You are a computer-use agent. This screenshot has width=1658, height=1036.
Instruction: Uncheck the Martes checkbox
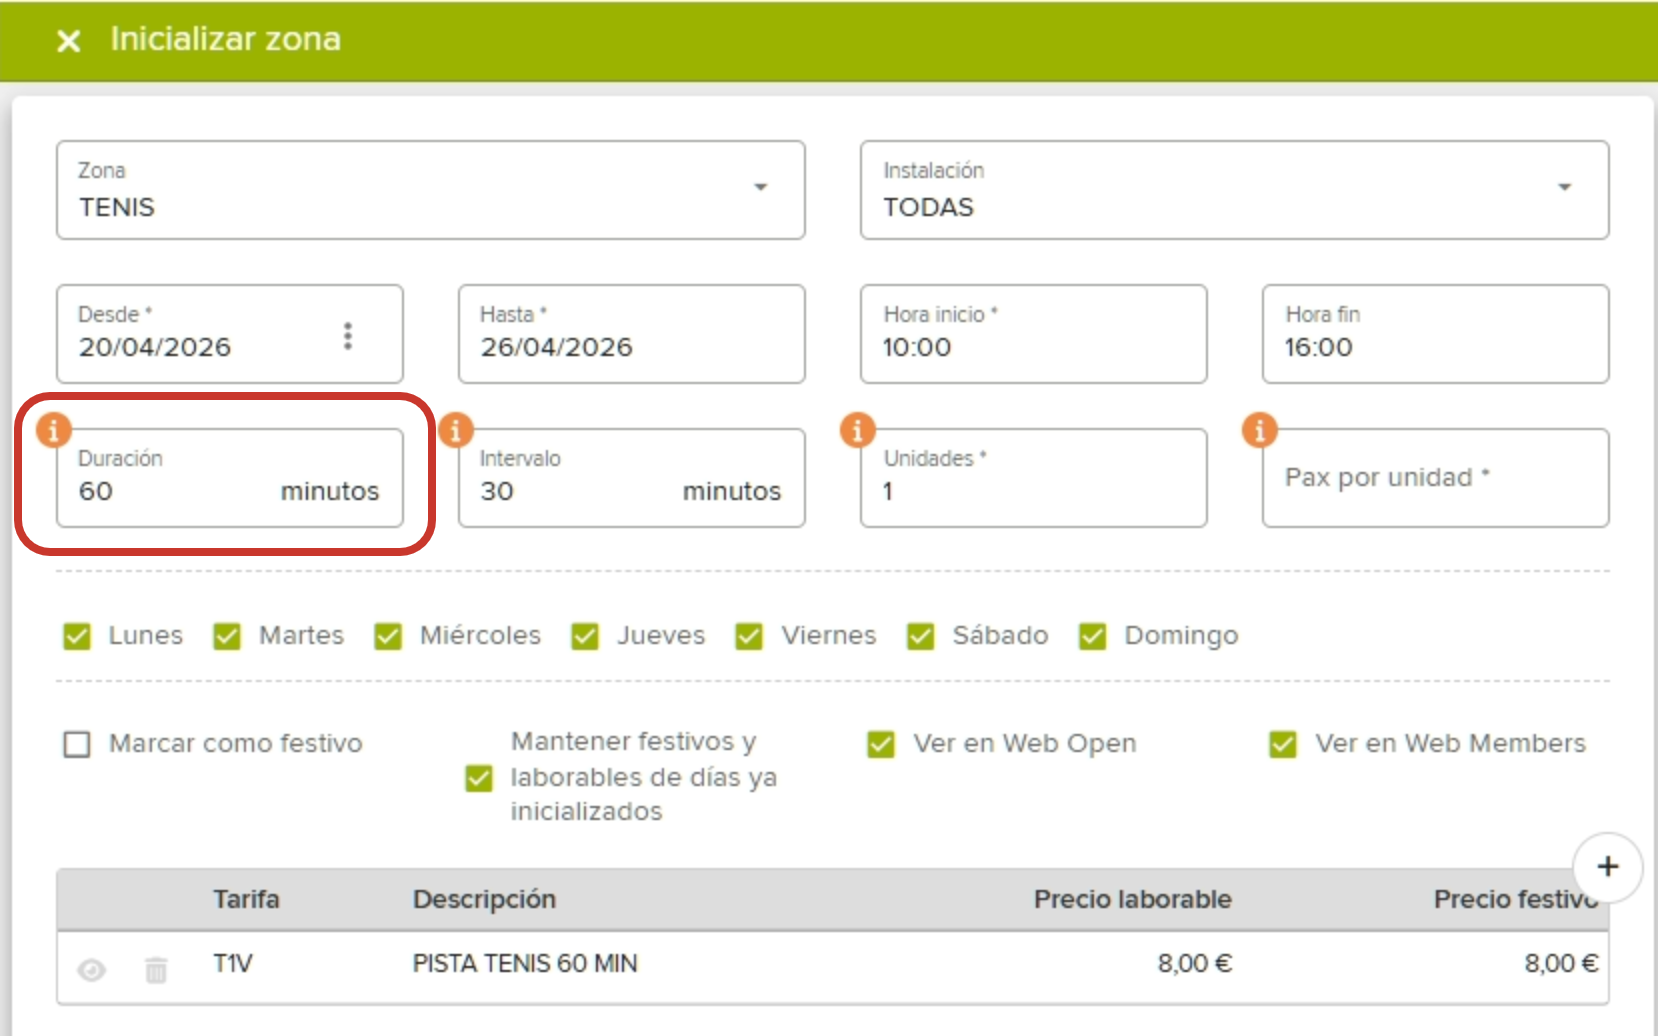pyautogui.click(x=227, y=636)
